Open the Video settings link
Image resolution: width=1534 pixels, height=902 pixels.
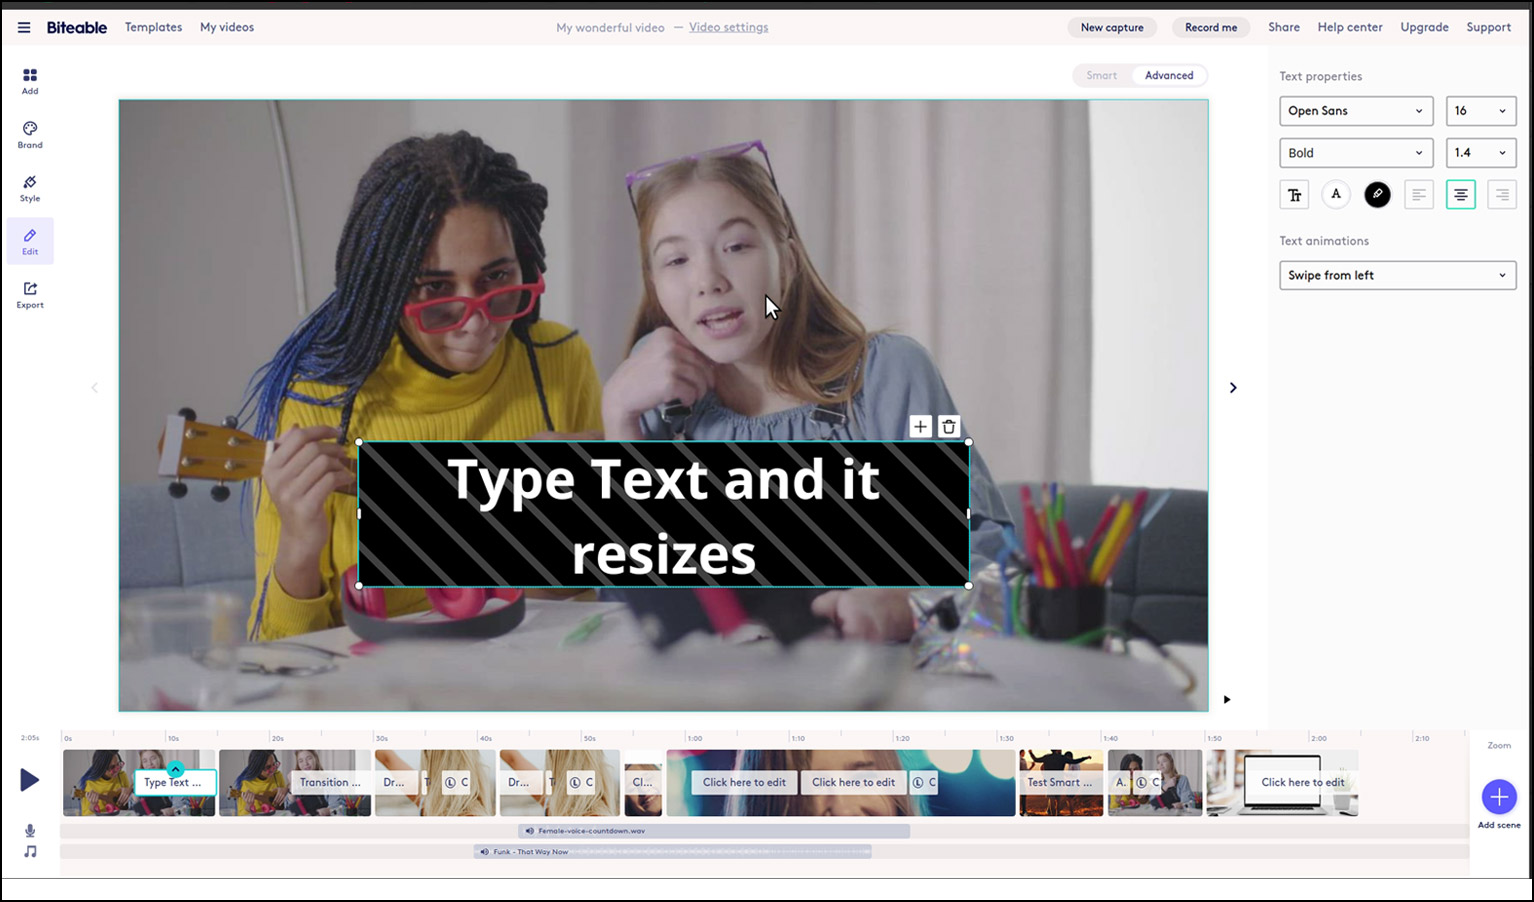coord(728,28)
